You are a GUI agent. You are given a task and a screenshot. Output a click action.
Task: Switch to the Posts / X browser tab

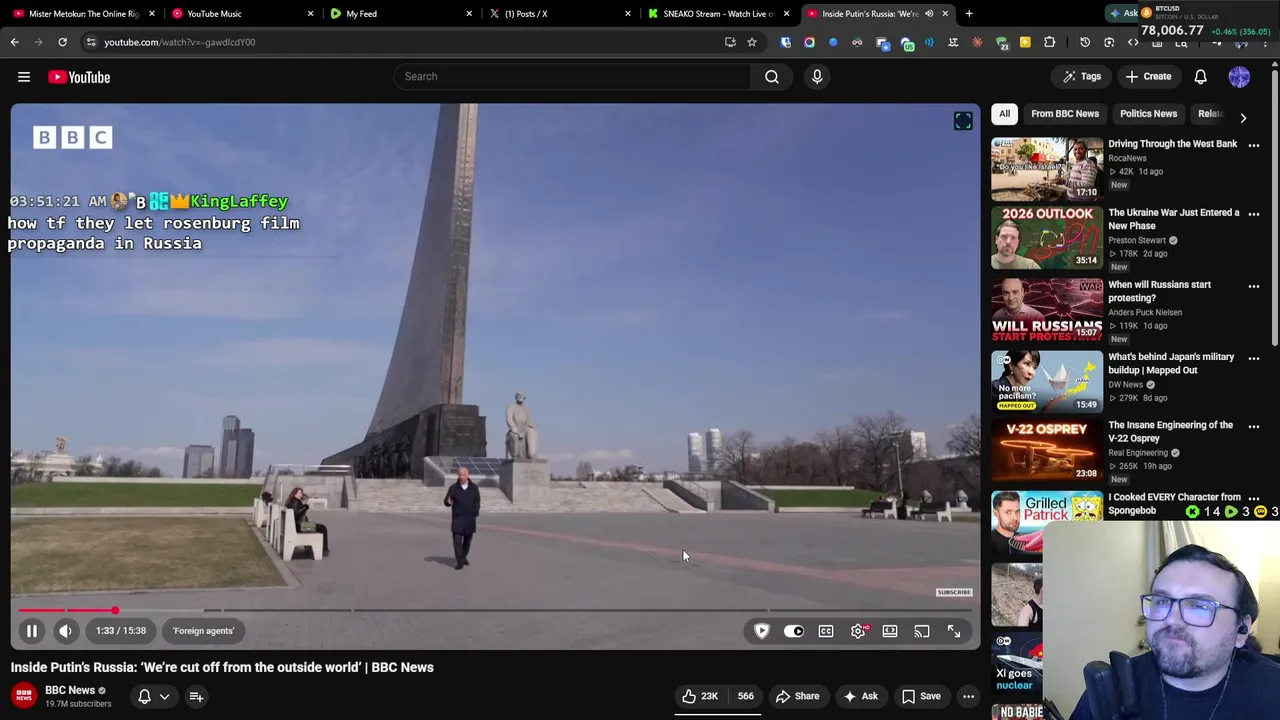point(558,13)
